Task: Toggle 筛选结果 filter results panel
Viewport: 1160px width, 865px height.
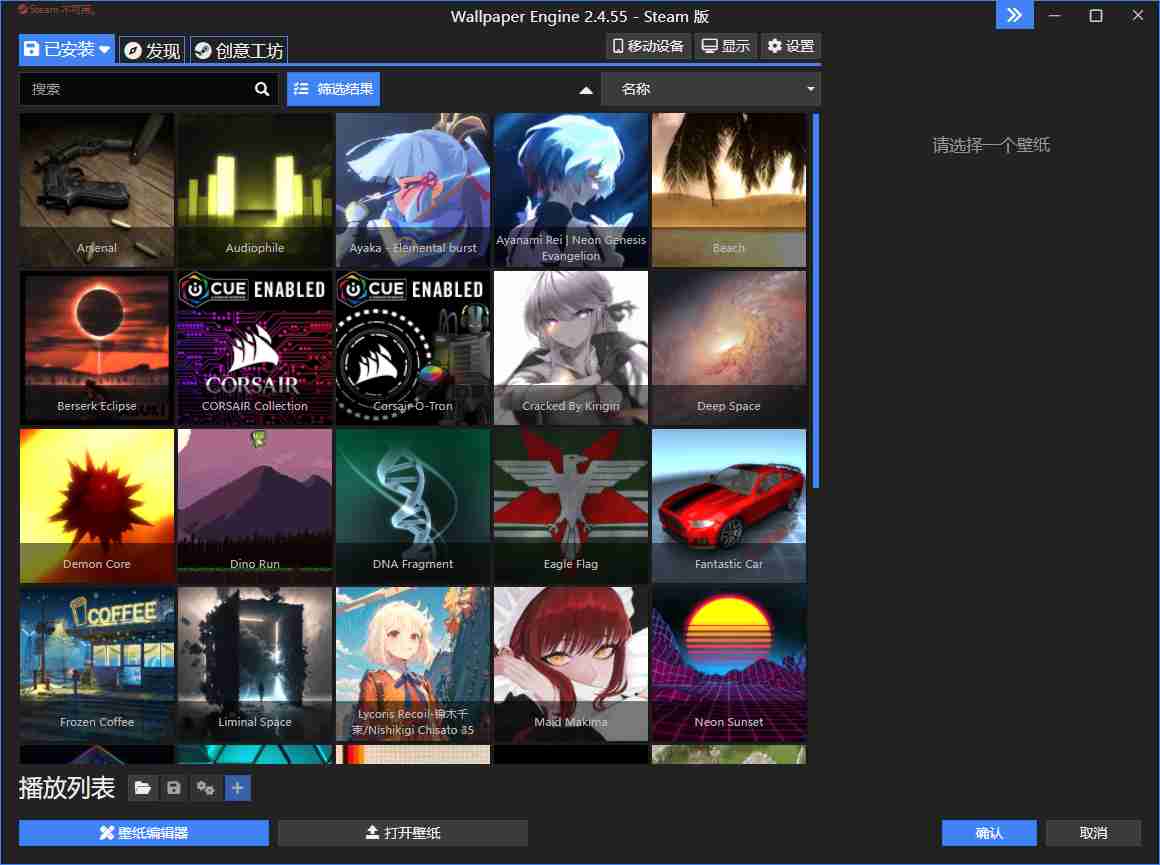Action: [x=333, y=89]
